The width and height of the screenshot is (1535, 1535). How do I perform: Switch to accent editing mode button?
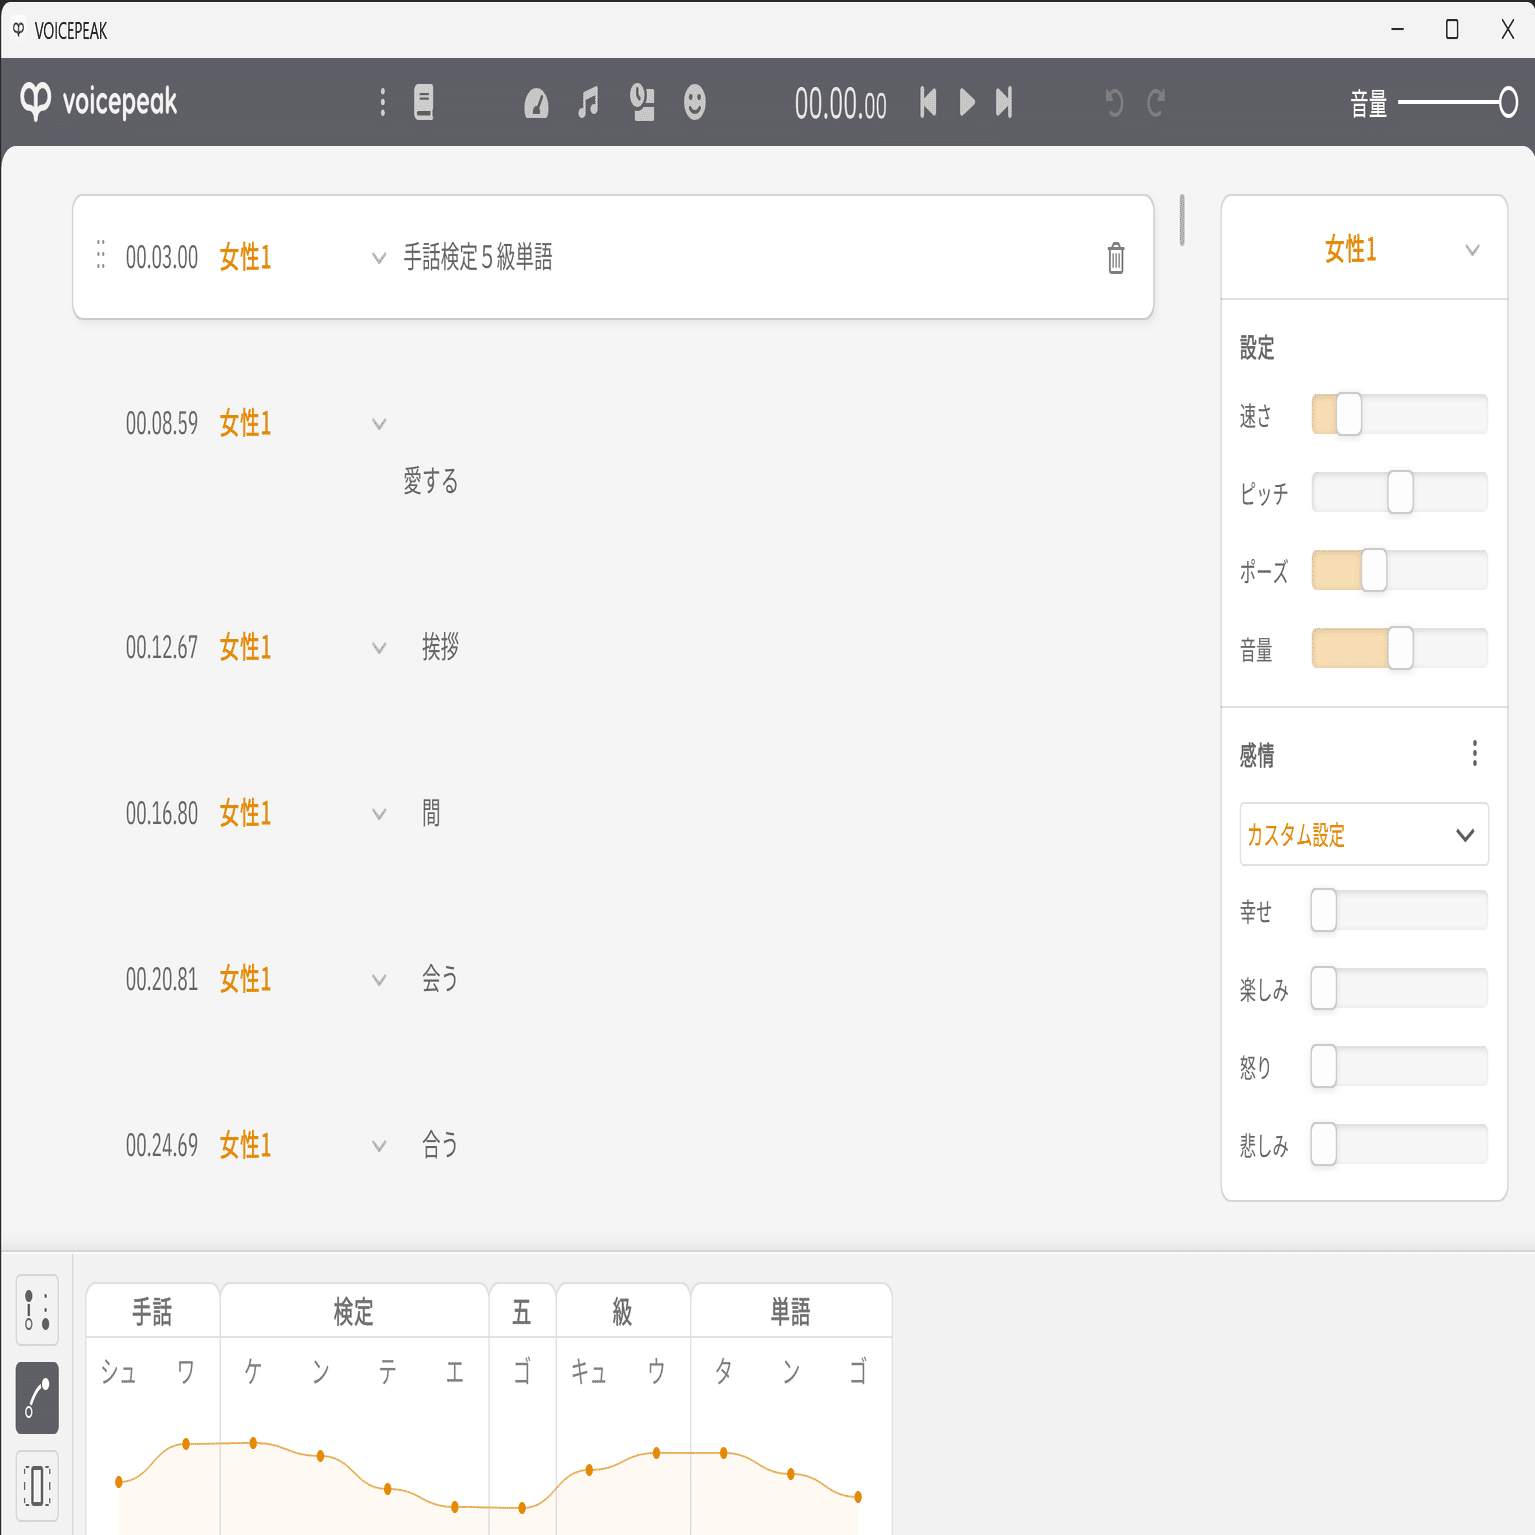pyautogui.click(x=37, y=1309)
